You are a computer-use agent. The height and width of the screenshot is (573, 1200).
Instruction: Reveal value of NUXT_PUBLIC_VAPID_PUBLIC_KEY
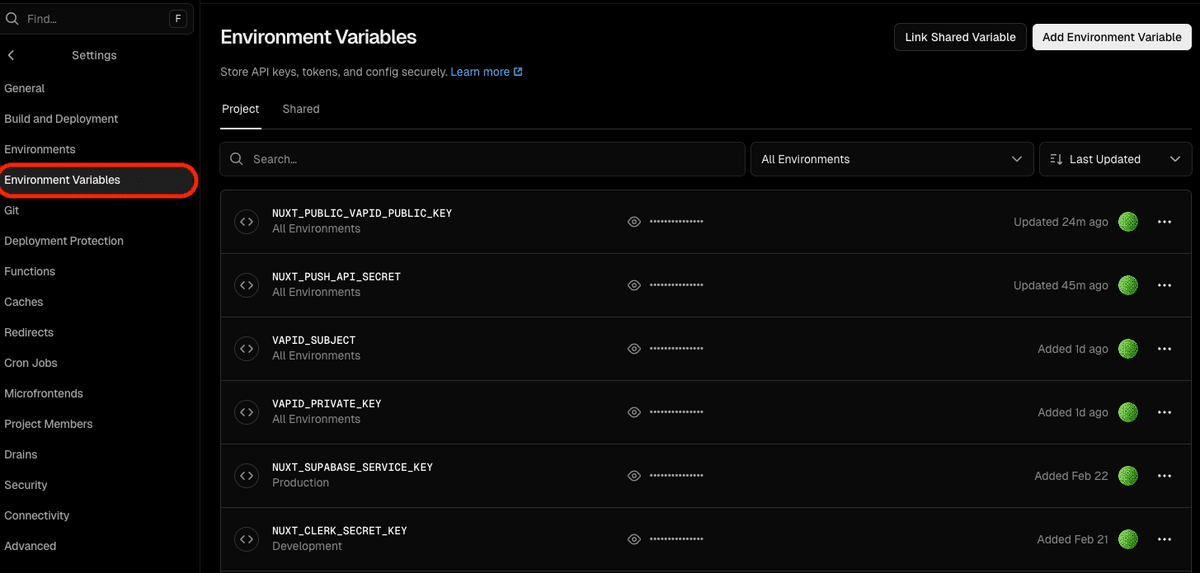click(634, 222)
